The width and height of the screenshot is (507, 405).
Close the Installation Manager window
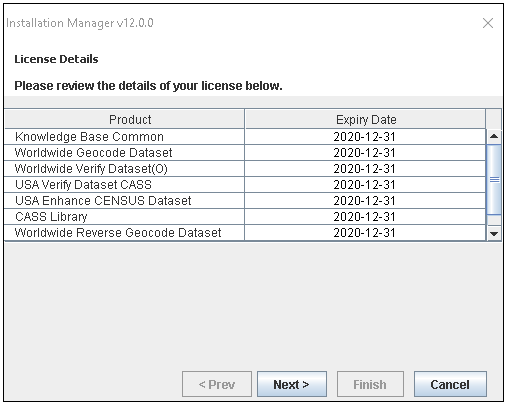coord(488,23)
